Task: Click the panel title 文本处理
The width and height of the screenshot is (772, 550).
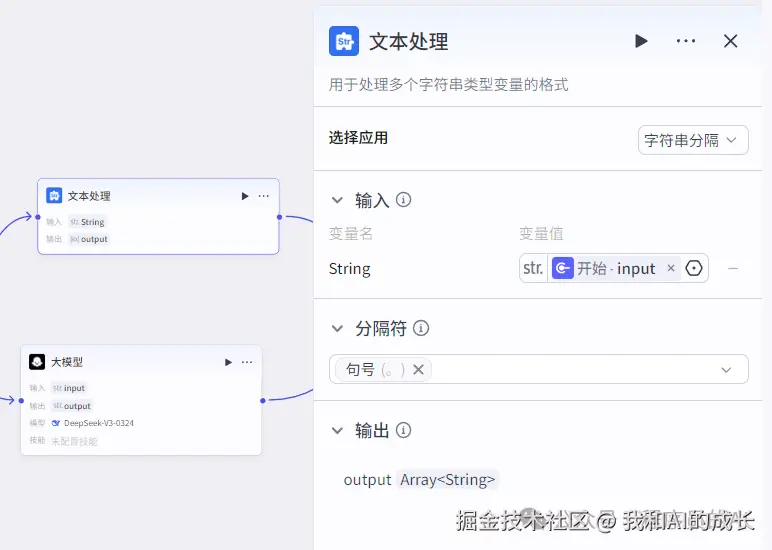Action: (x=409, y=41)
